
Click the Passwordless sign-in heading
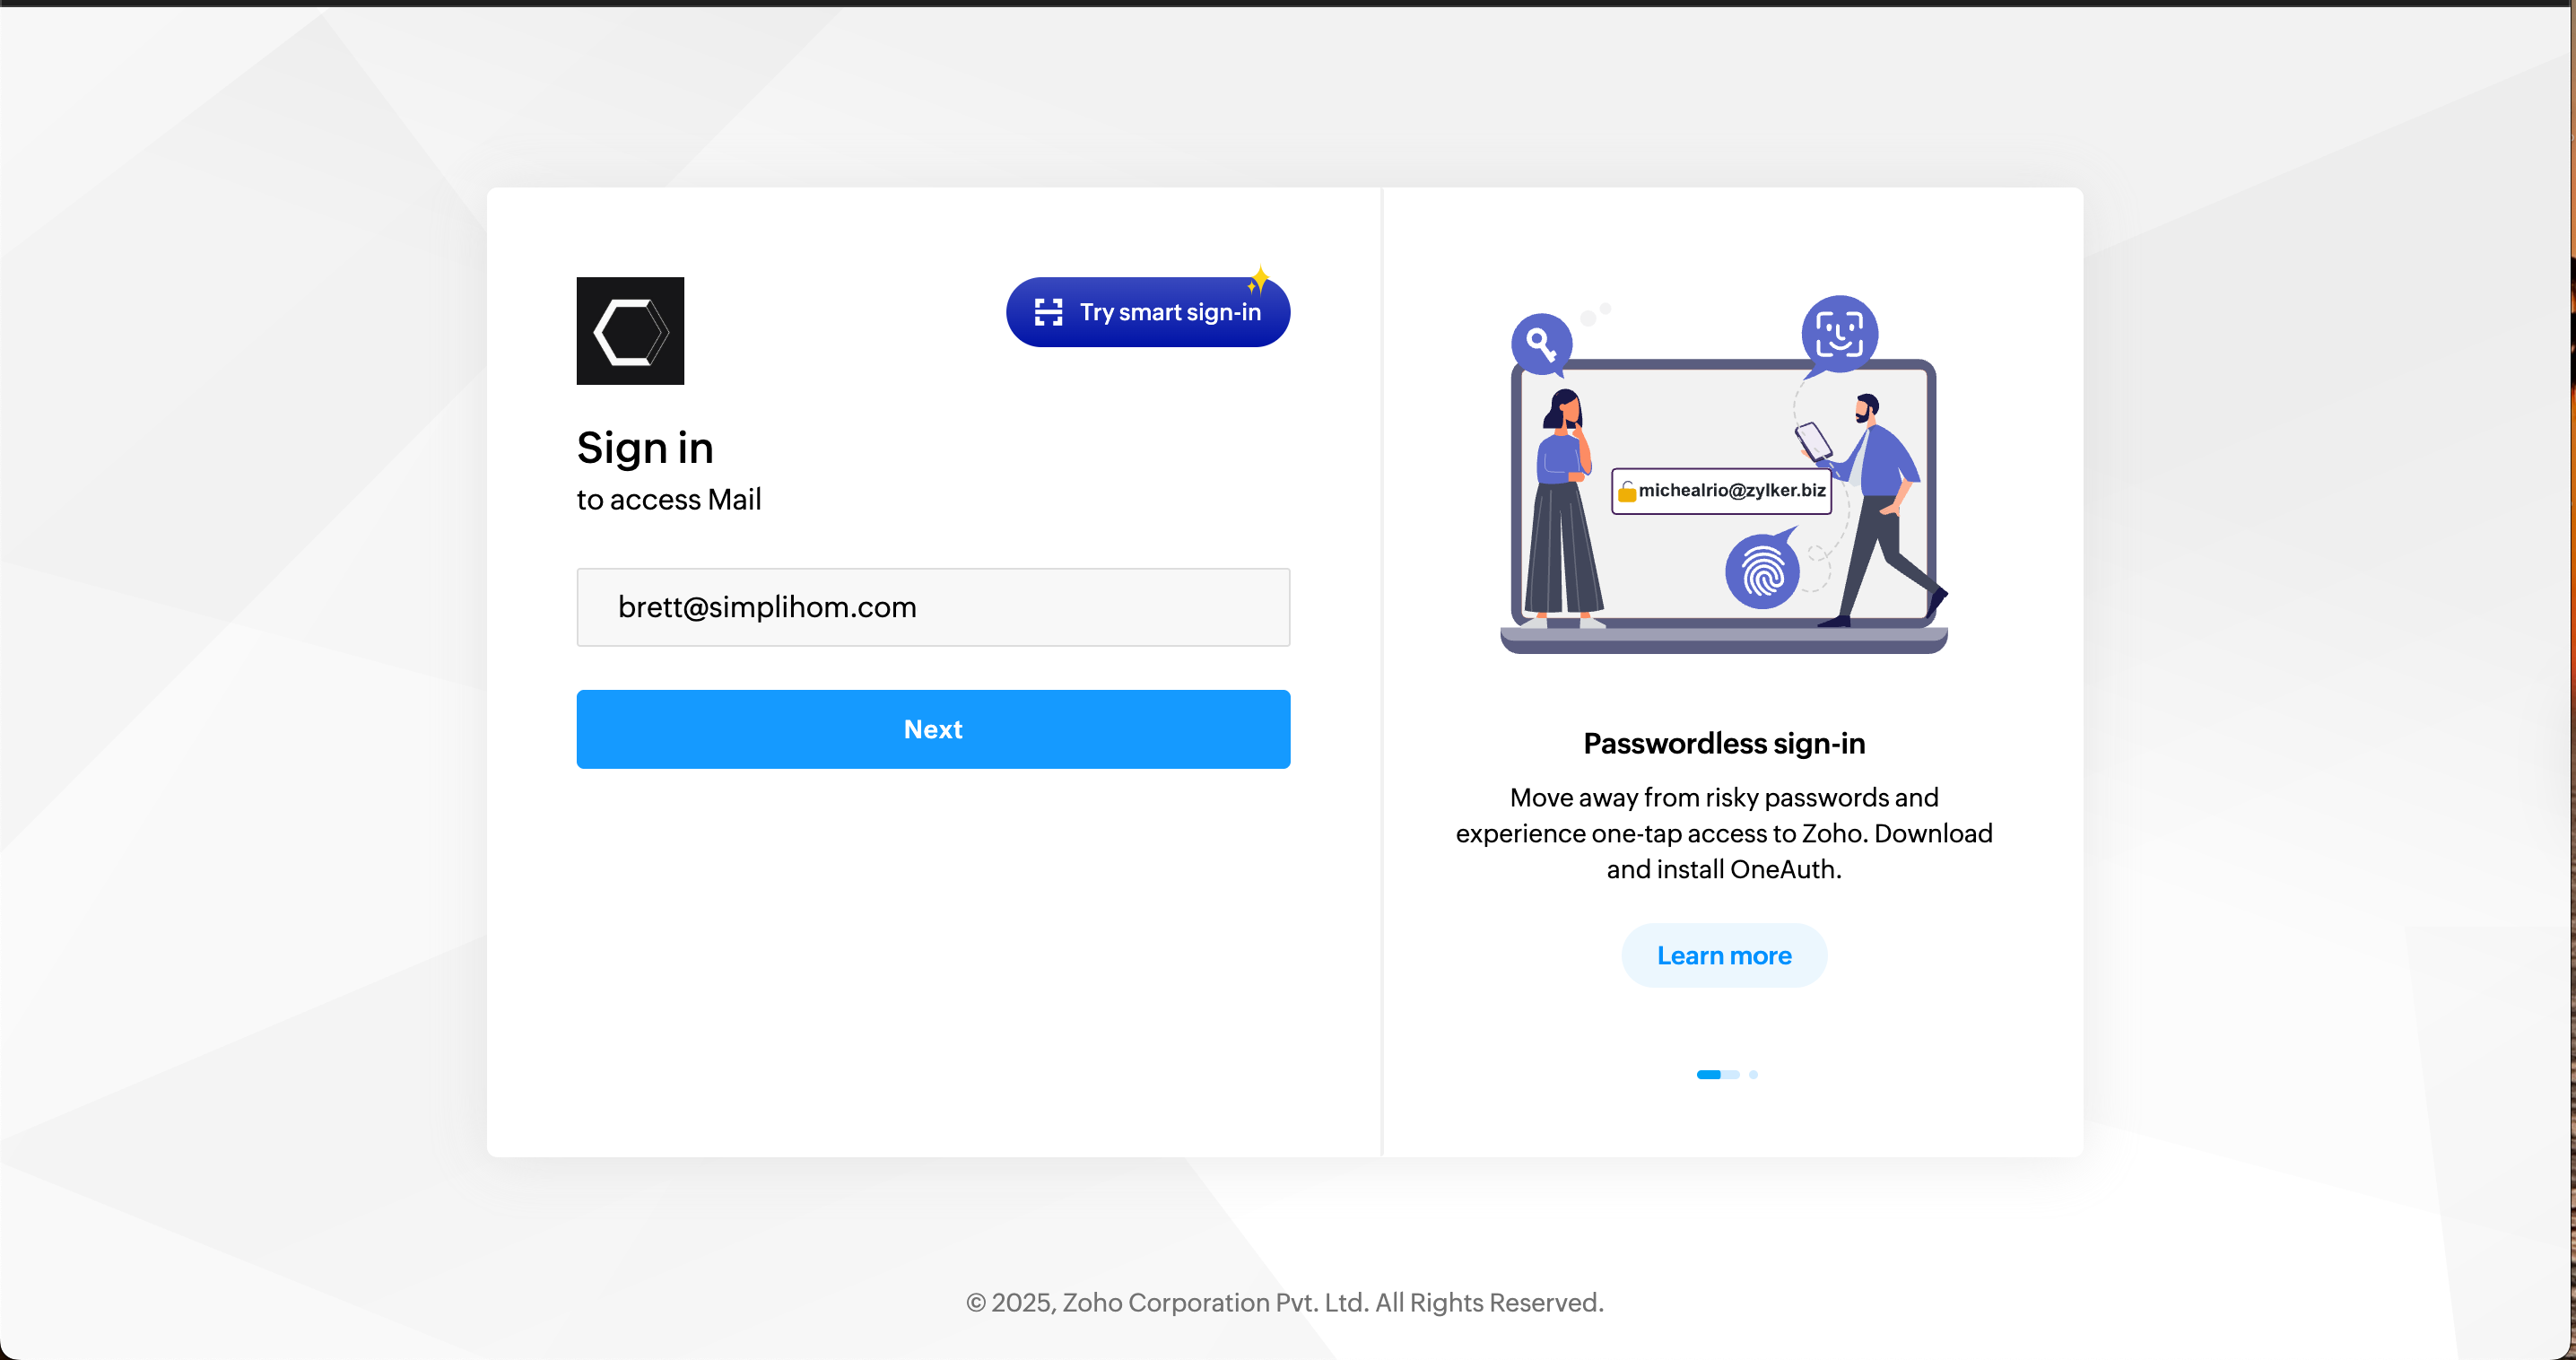point(1724,743)
